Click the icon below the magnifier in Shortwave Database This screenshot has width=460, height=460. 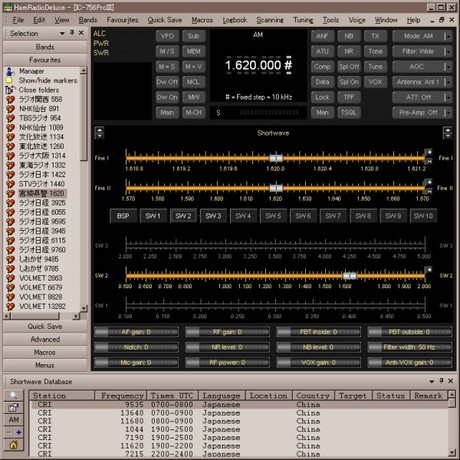tap(13, 407)
